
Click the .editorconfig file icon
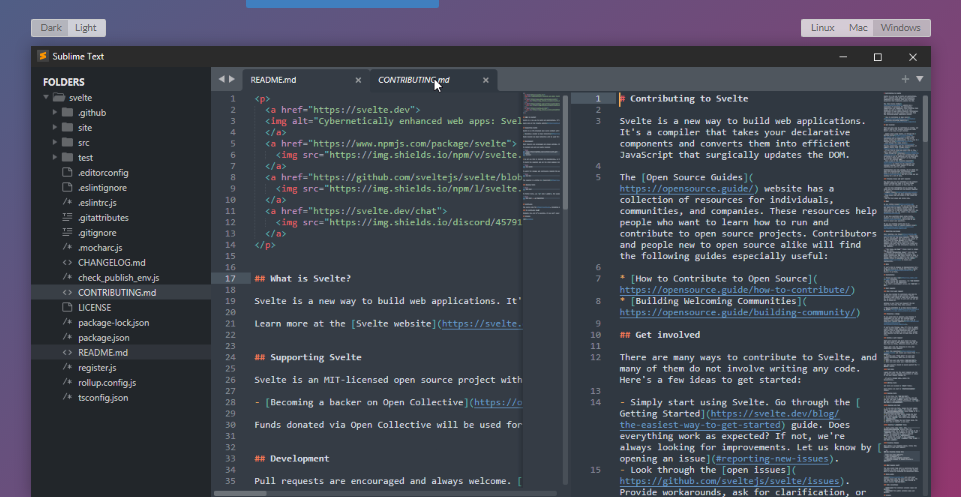(x=67, y=173)
